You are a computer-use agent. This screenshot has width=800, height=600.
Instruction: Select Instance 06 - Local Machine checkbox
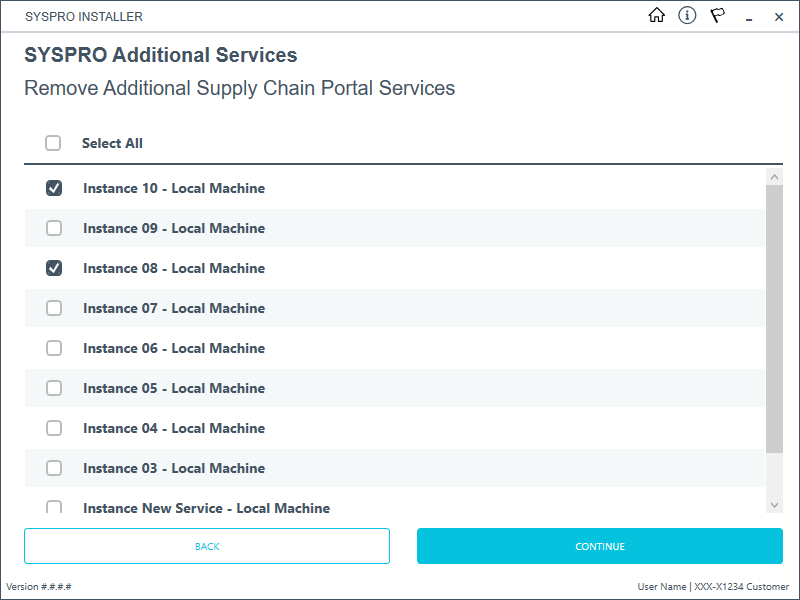(54, 348)
